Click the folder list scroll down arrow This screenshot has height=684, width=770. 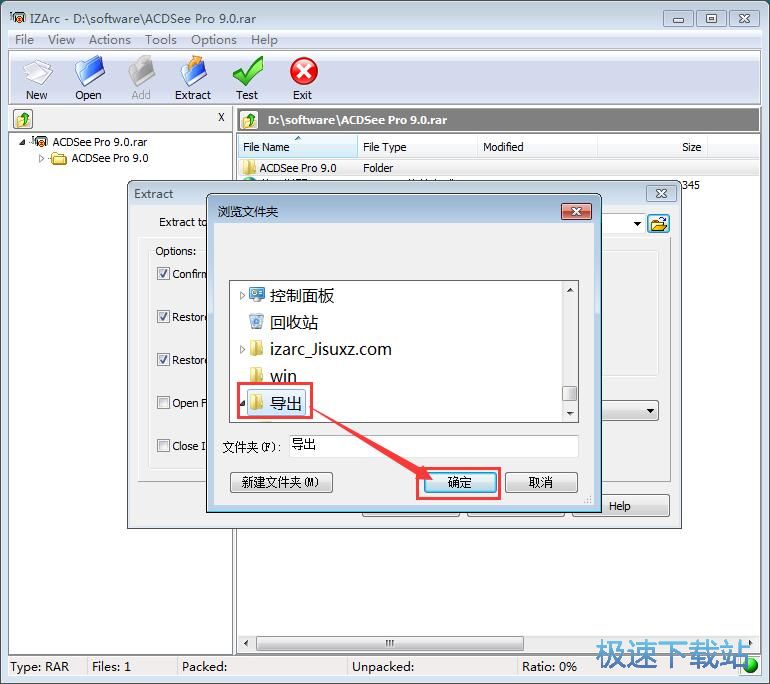click(x=570, y=413)
